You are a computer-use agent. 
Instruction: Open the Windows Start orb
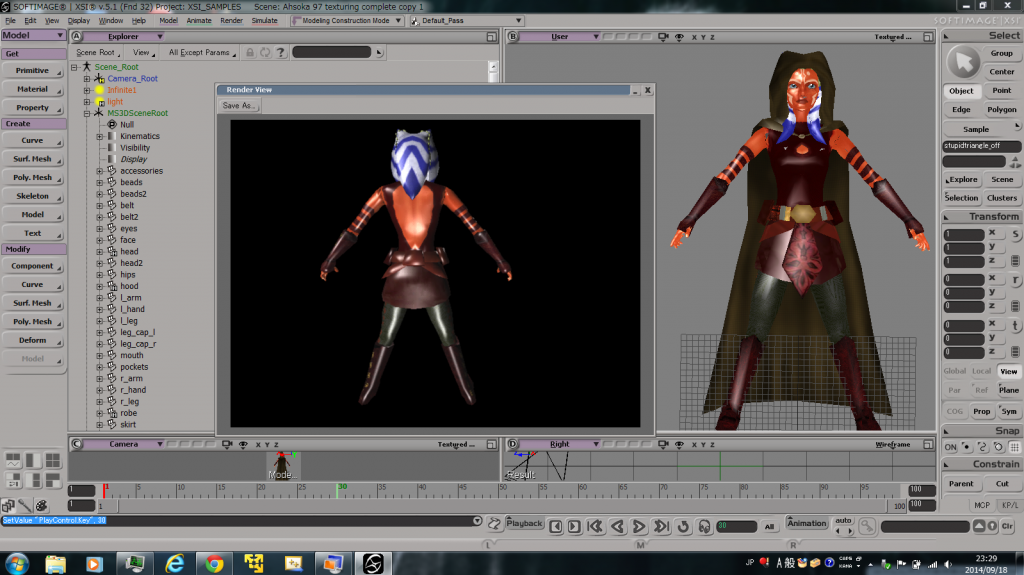tap(16, 563)
